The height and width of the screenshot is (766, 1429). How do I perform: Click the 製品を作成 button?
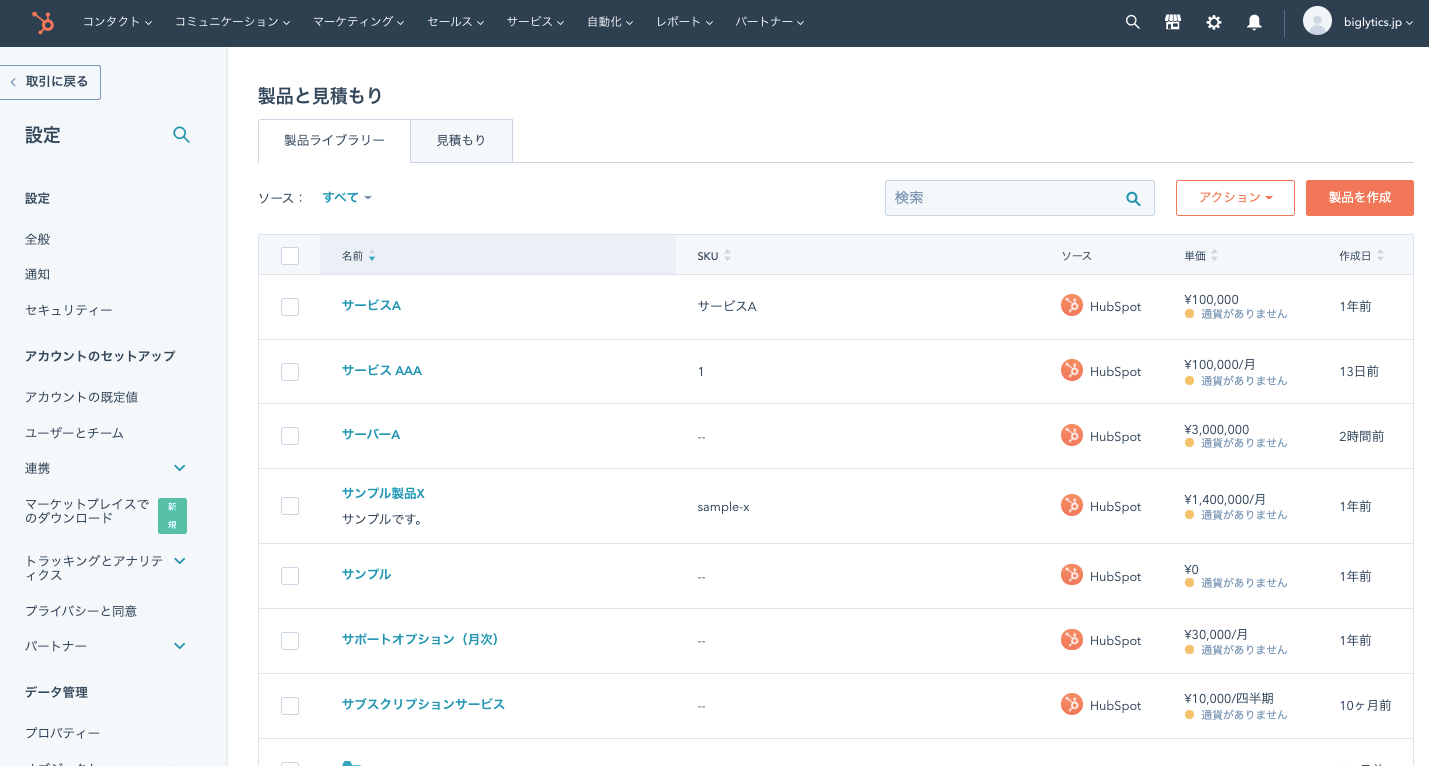point(1359,198)
